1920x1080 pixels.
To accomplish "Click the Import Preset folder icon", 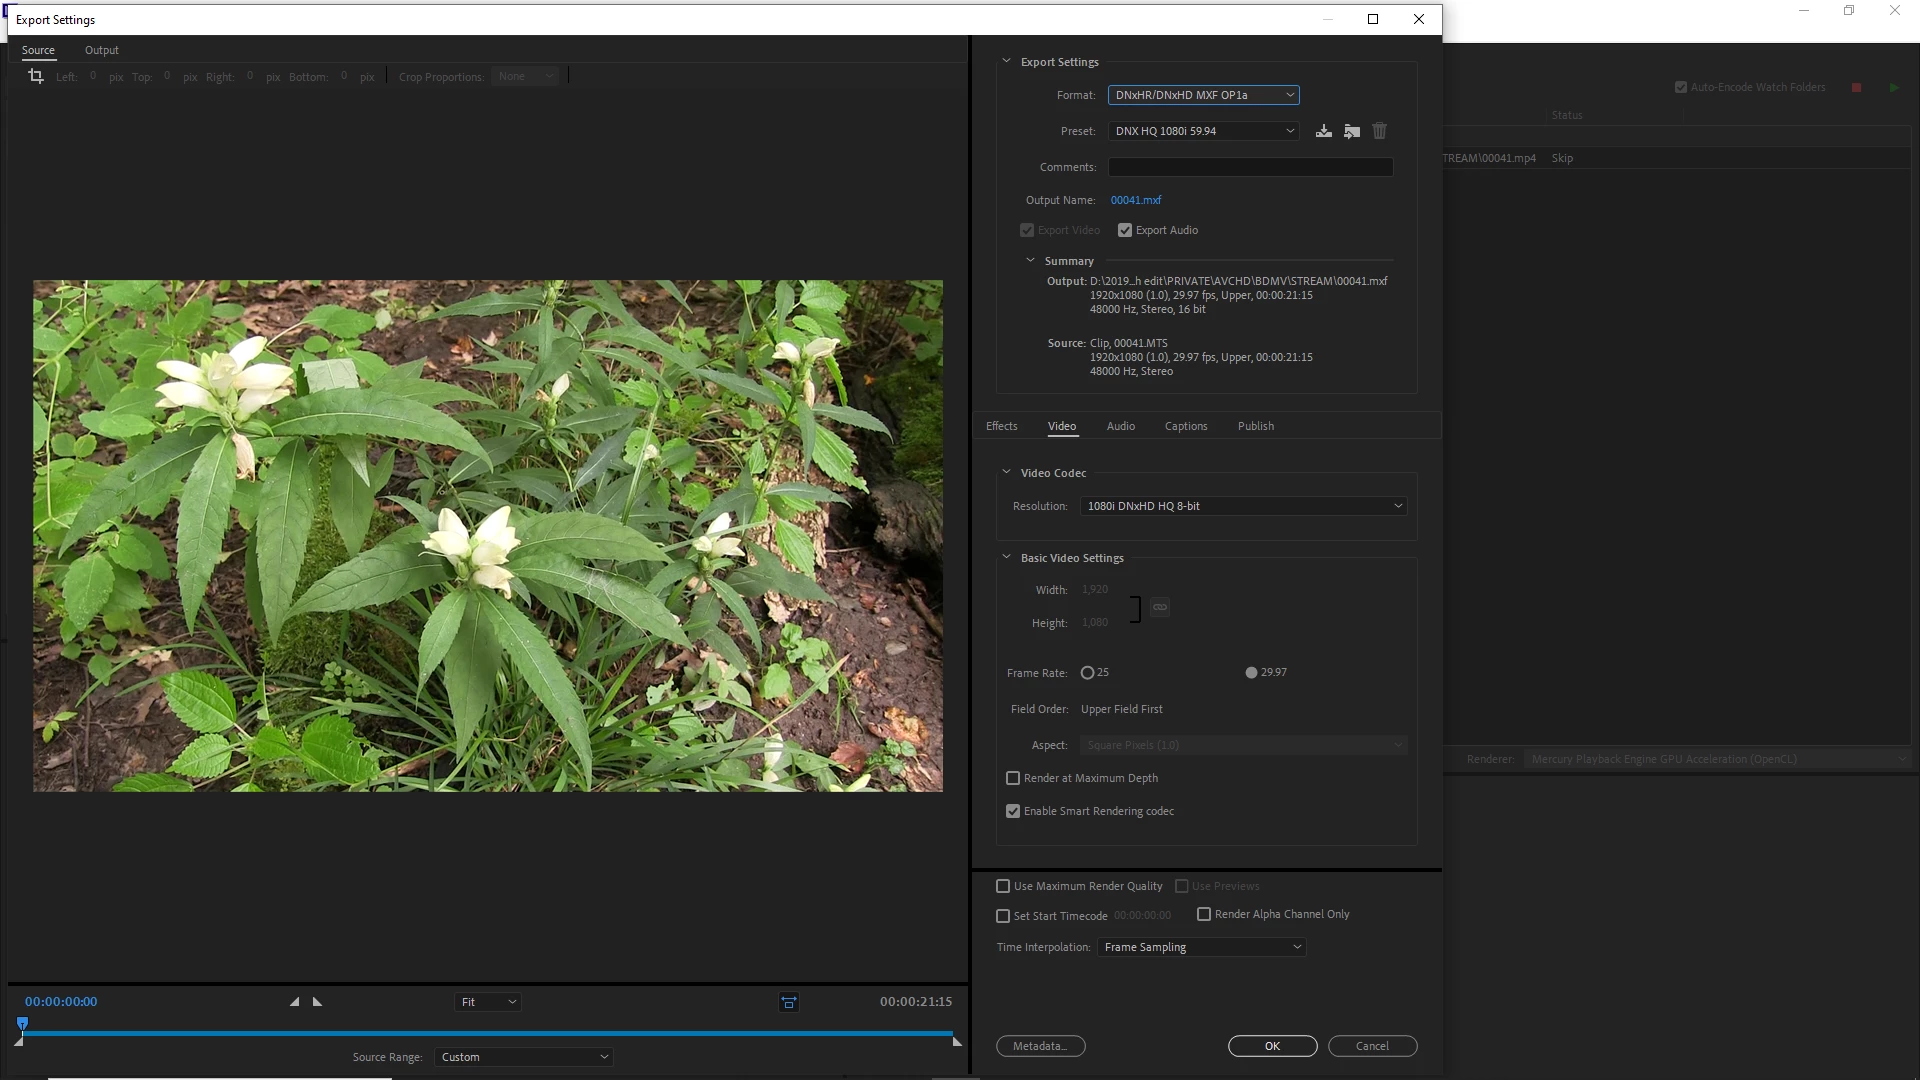I will 1352,131.
